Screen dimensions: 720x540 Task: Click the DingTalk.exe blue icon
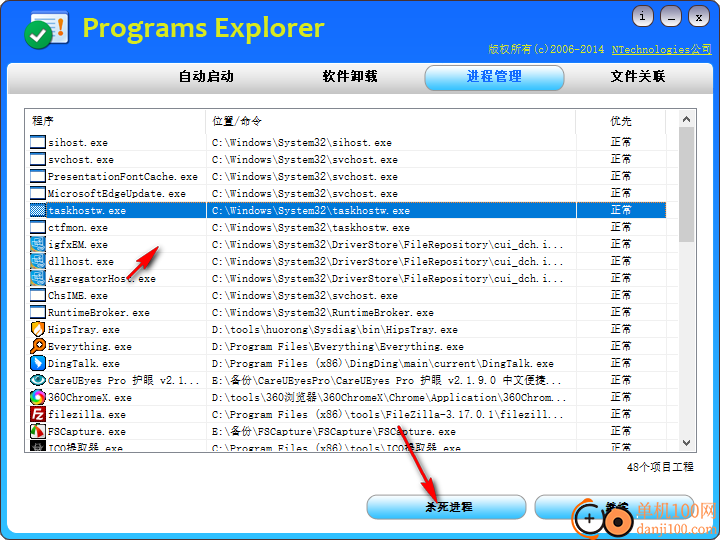pyautogui.click(x=38, y=363)
